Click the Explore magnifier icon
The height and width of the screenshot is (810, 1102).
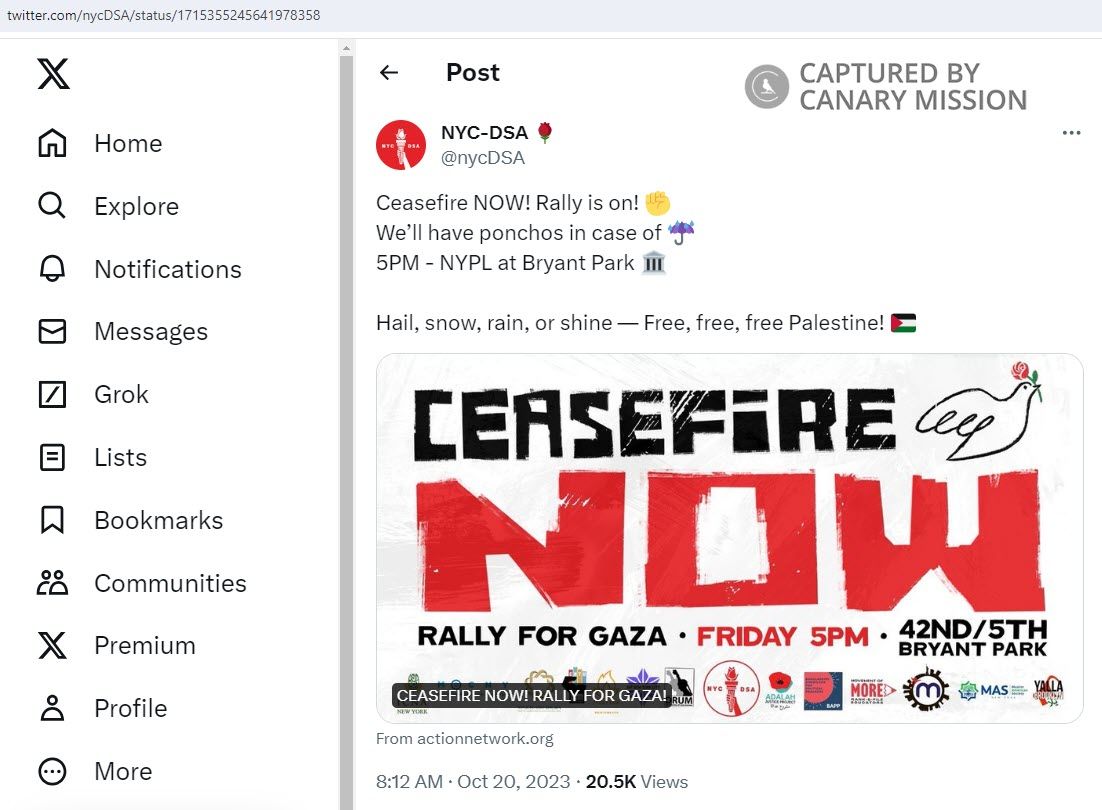coord(52,207)
